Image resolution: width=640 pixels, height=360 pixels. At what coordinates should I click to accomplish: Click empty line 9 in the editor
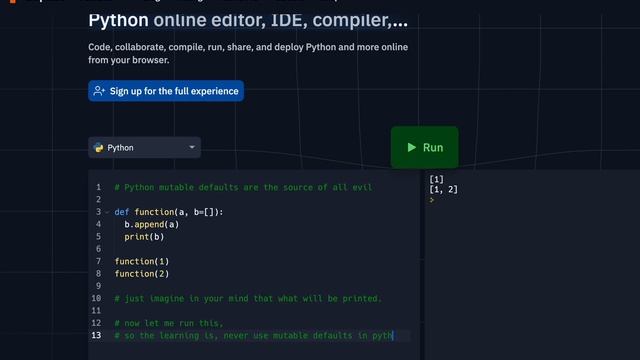(x=261, y=286)
